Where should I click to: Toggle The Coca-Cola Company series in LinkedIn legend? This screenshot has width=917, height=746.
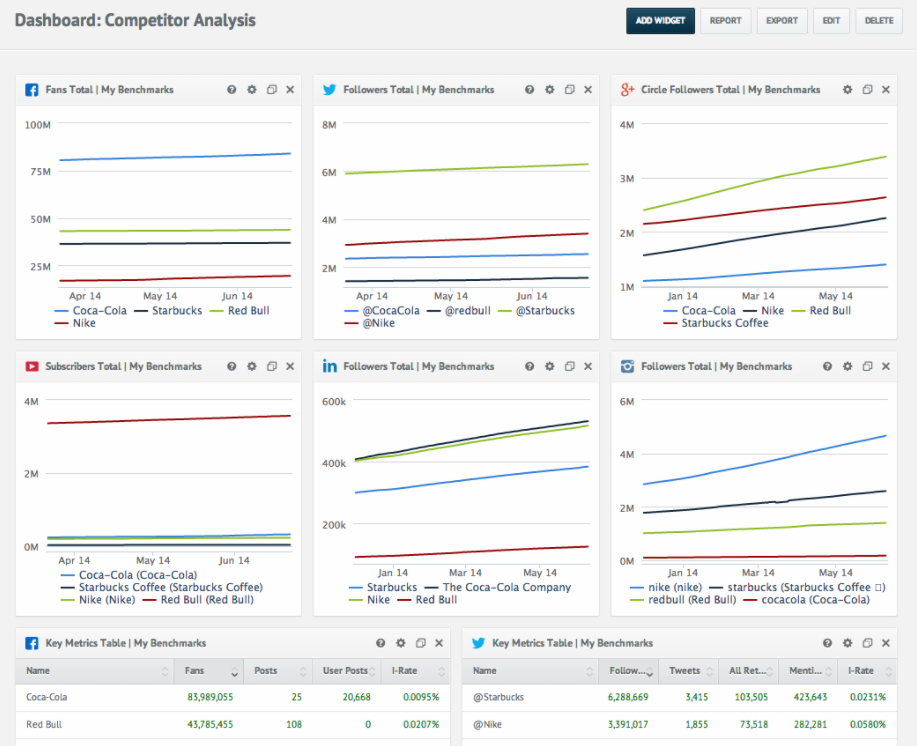tap(498, 587)
